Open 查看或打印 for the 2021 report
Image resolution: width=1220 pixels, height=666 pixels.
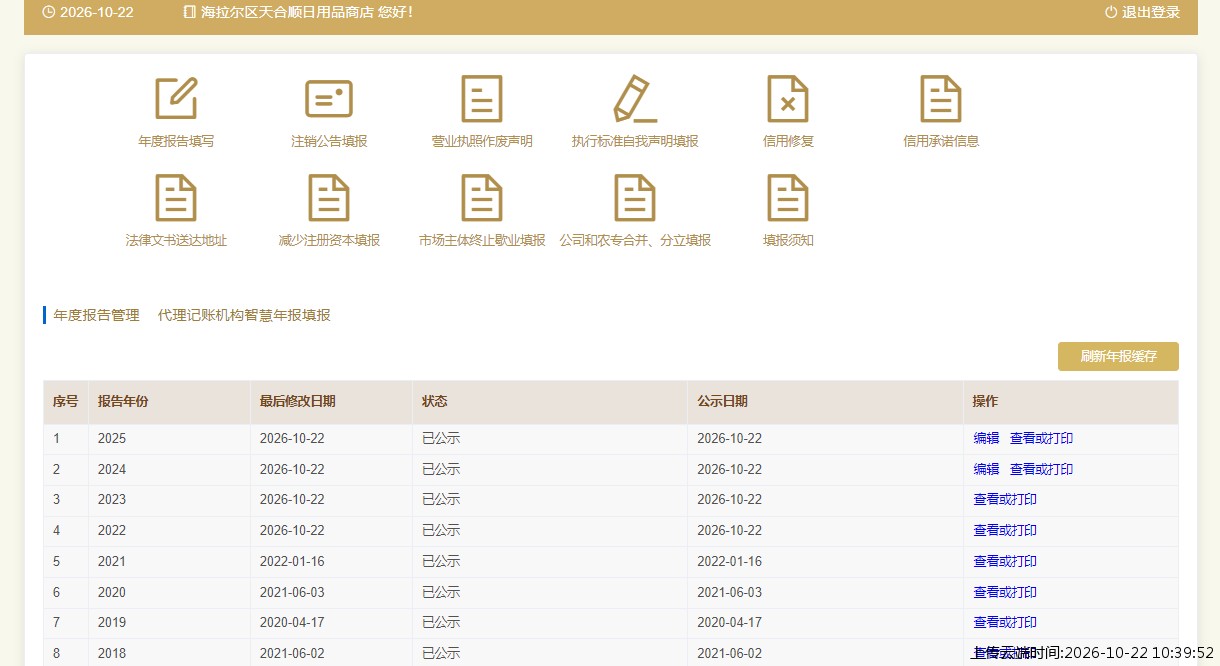coord(1005,561)
